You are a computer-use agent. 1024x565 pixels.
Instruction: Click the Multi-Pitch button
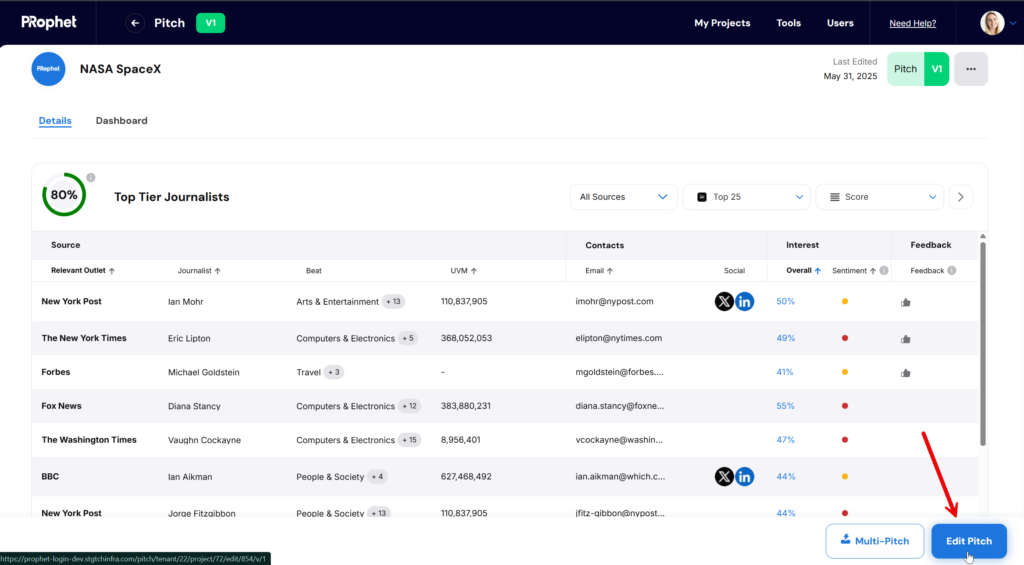[874, 541]
